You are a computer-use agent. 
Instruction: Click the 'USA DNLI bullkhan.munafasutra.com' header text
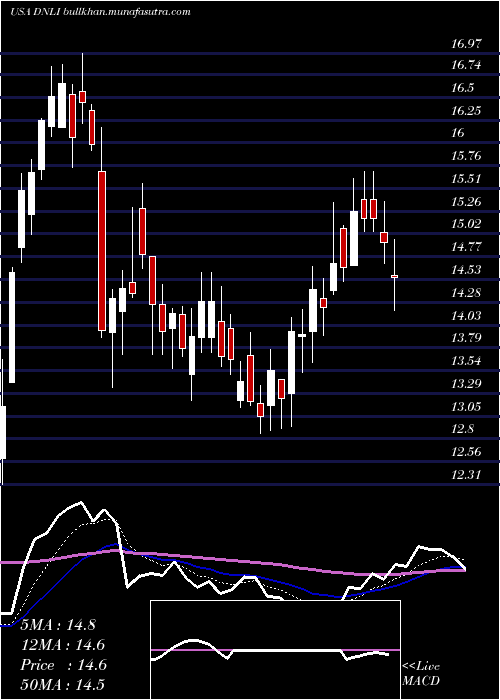coord(100,12)
